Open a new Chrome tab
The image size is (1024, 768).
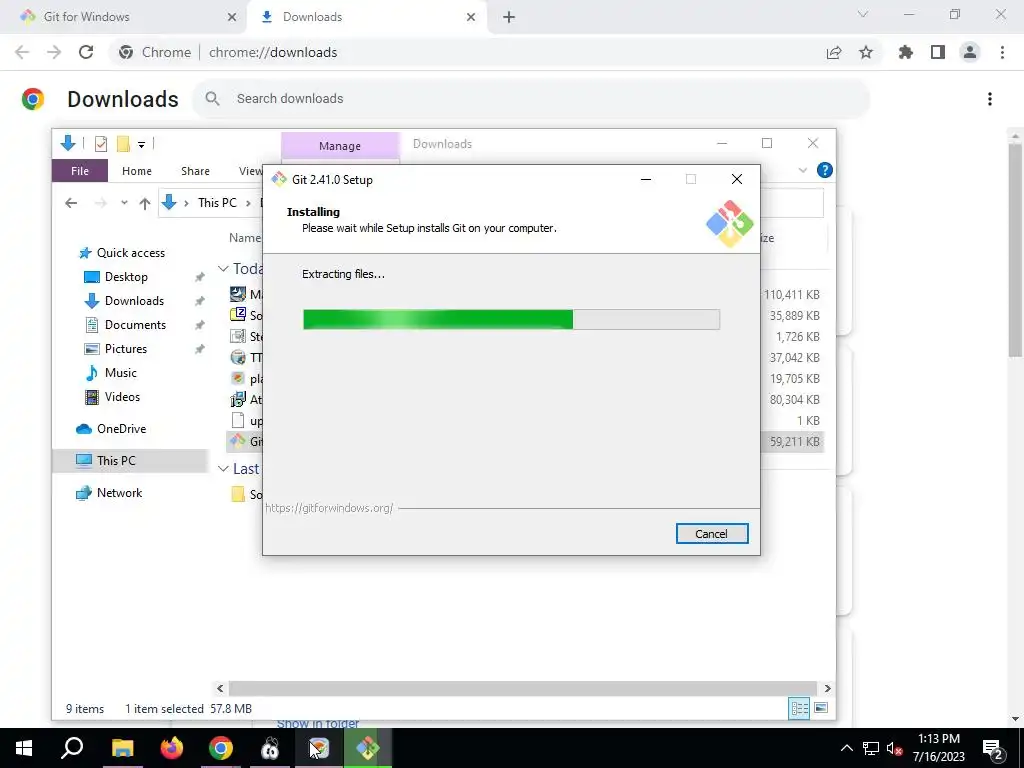(509, 17)
